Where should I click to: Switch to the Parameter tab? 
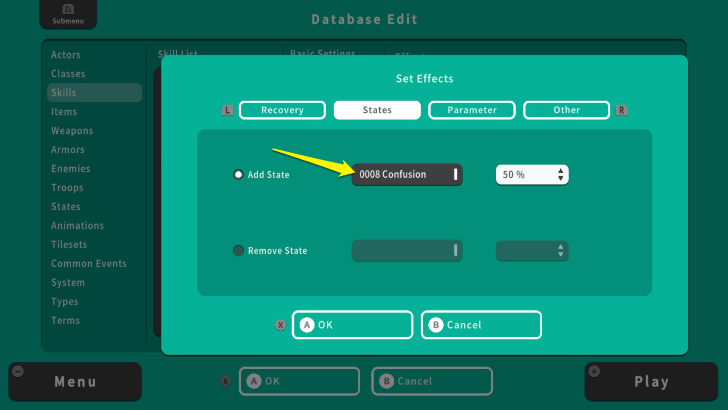point(472,110)
